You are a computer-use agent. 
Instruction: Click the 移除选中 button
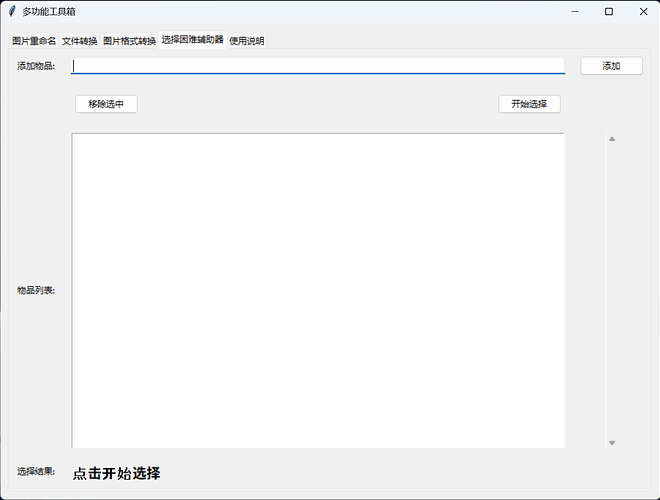tap(106, 104)
